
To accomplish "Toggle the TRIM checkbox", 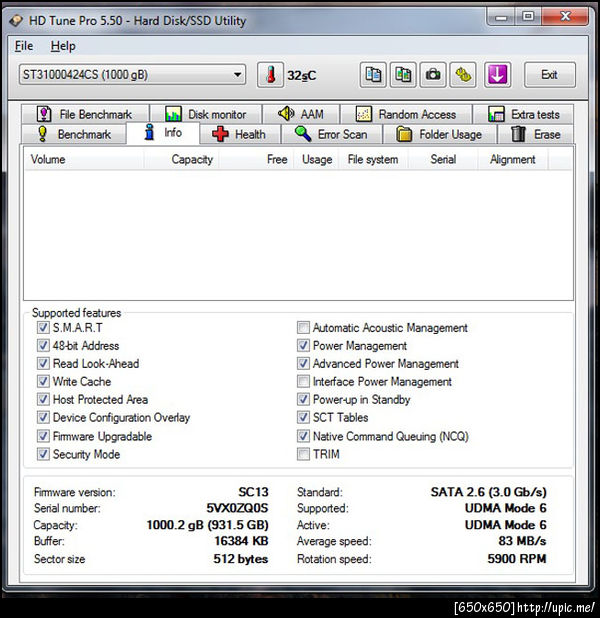I will coord(303,454).
